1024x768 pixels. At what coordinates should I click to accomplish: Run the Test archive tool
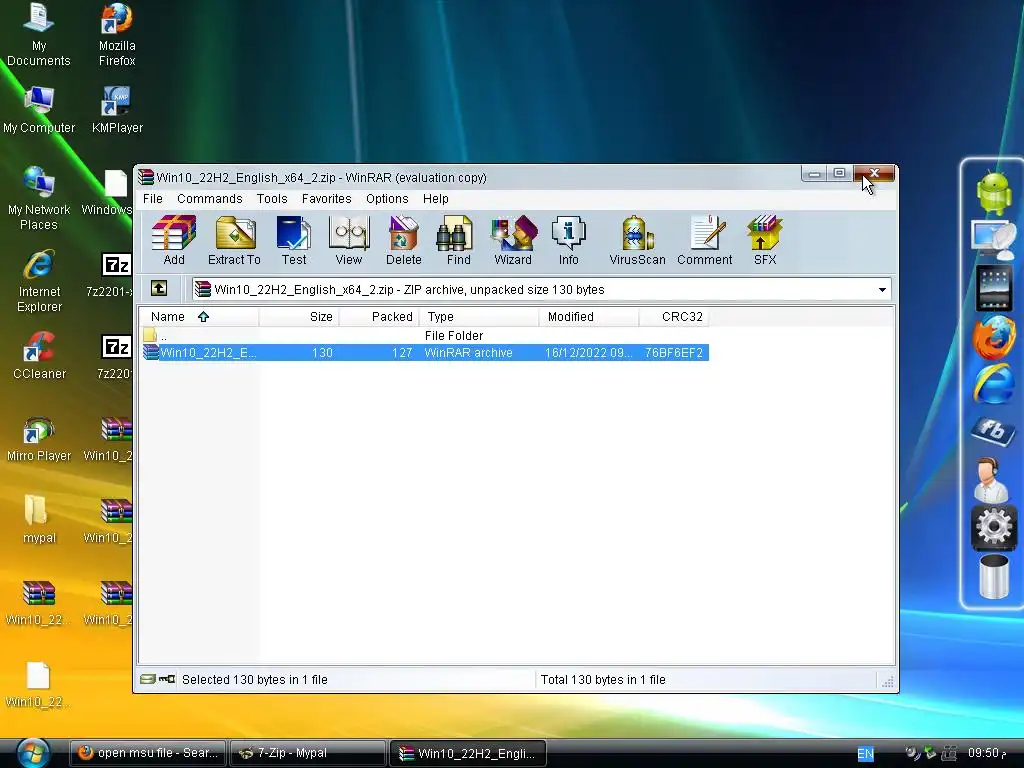pyautogui.click(x=294, y=240)
